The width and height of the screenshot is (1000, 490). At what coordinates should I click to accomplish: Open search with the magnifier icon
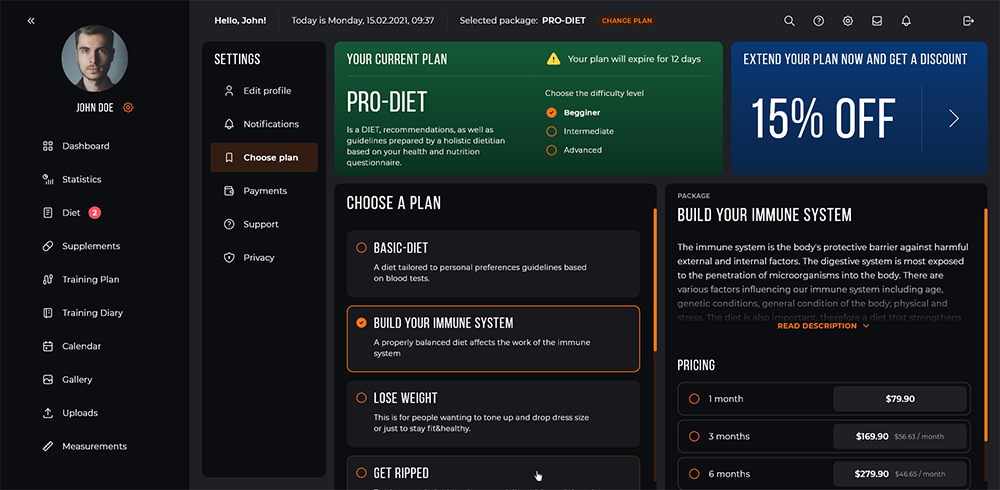click(x=789, y=21)
